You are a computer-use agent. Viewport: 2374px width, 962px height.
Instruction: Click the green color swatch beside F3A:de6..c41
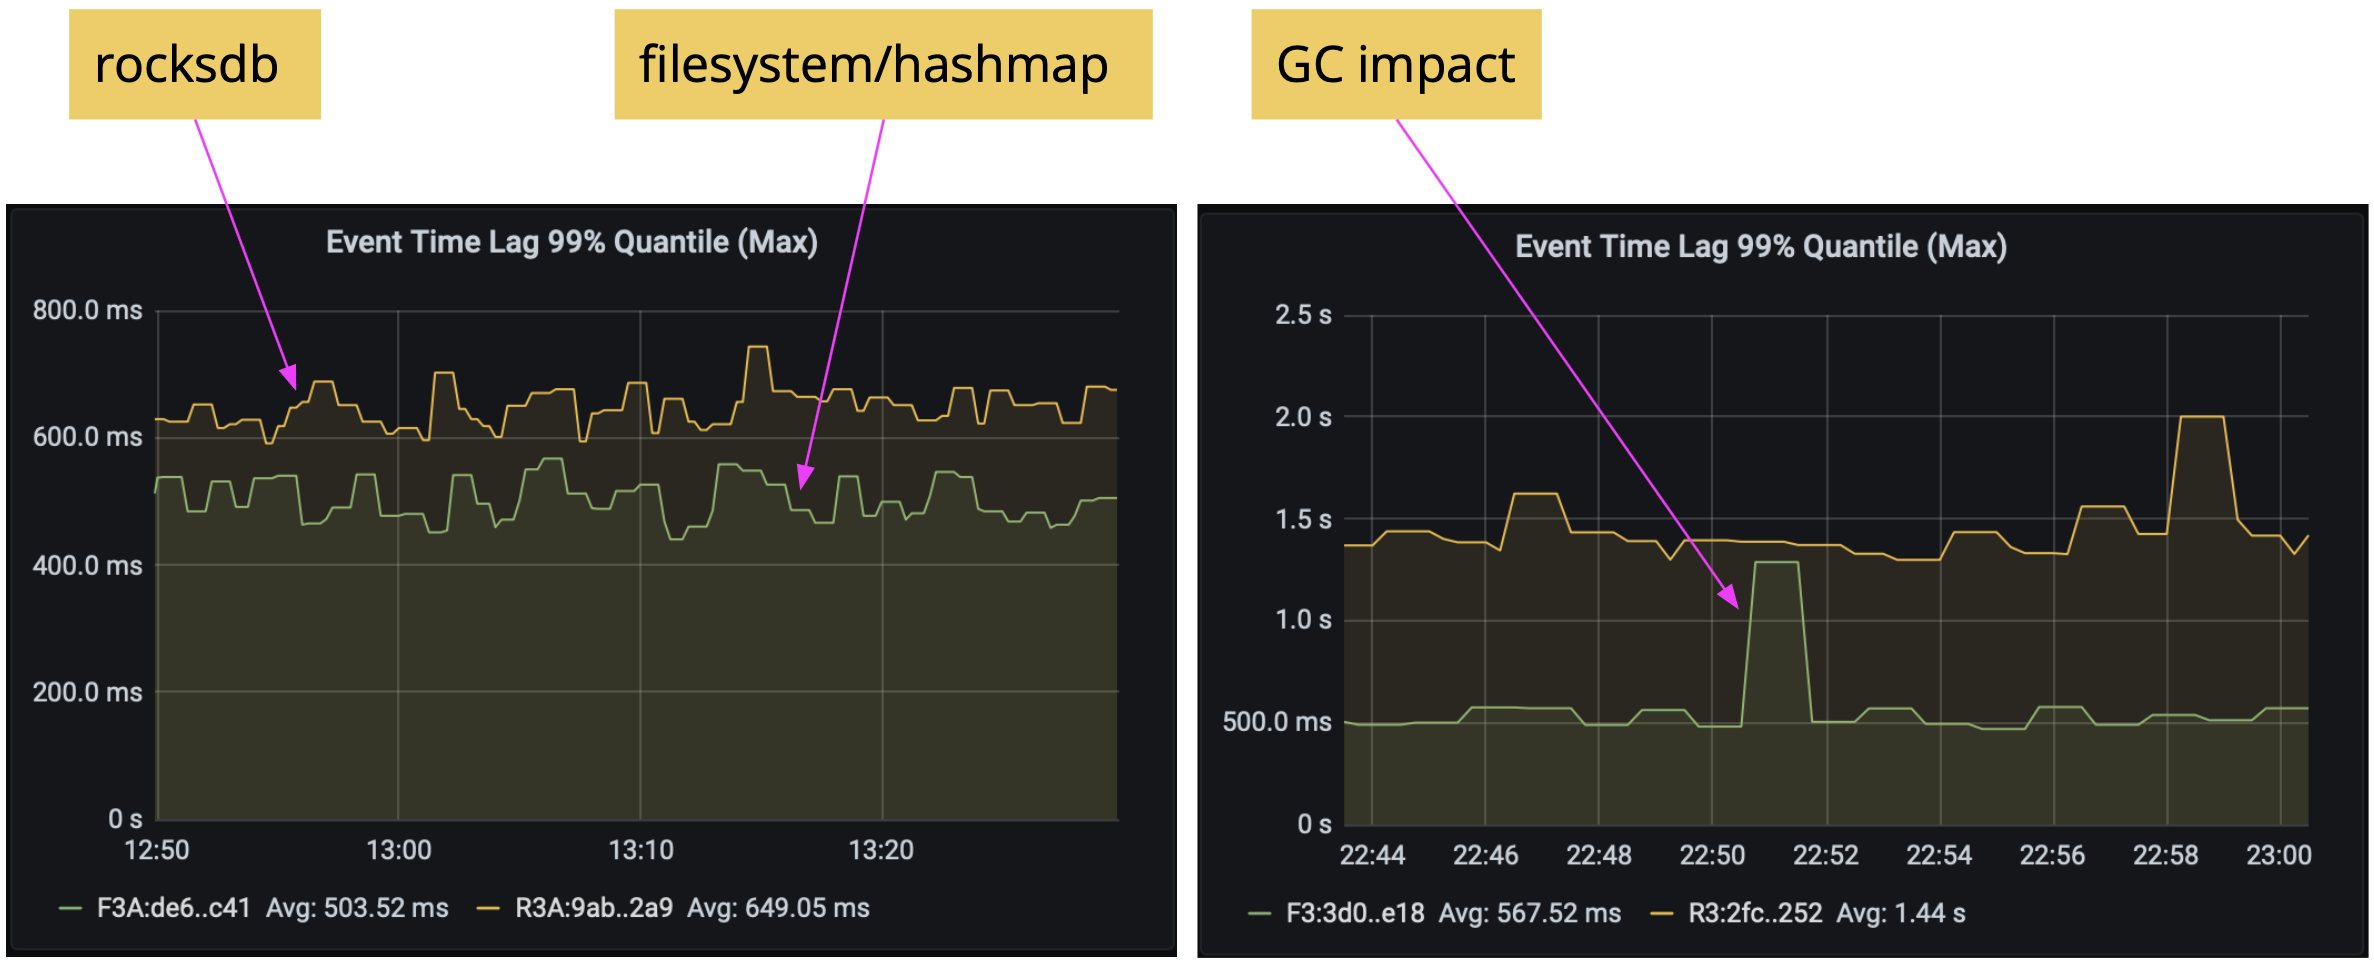pyautogui.click(x=70, y=909)
